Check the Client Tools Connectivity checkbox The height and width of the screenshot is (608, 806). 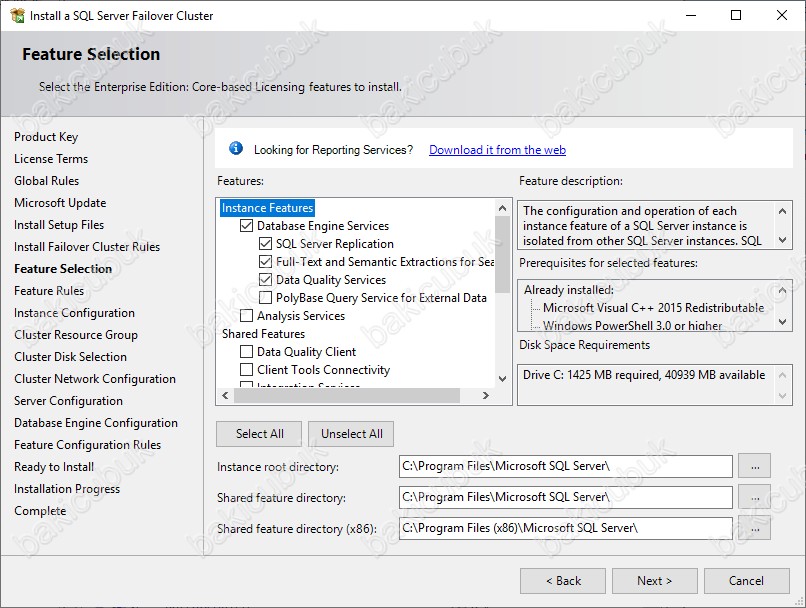pyautogui.click(x=247, y=370)
